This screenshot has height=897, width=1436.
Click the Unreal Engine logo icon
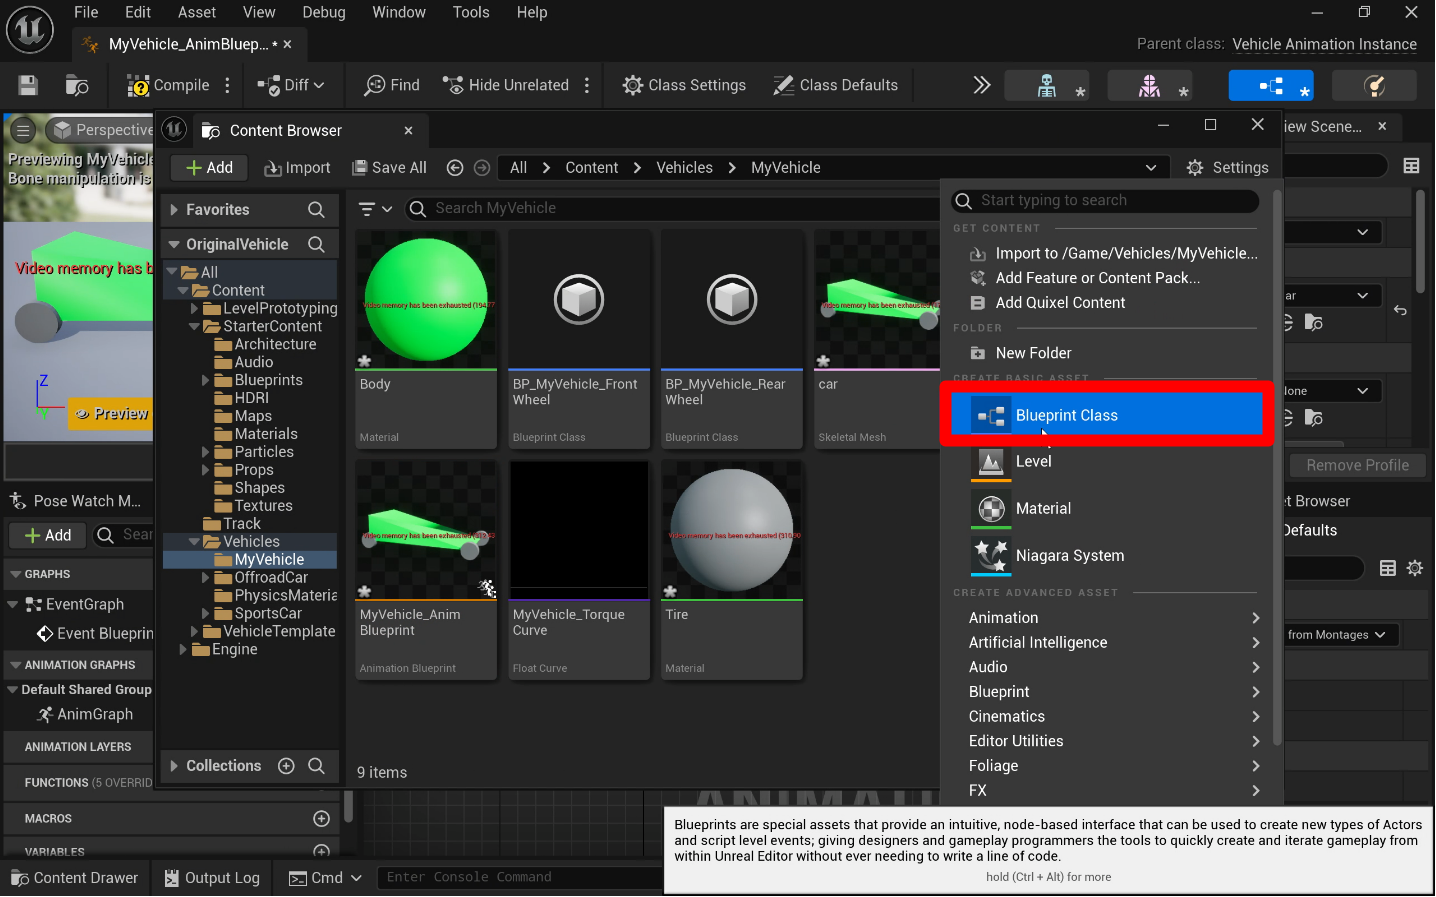[x=30, y=29]
